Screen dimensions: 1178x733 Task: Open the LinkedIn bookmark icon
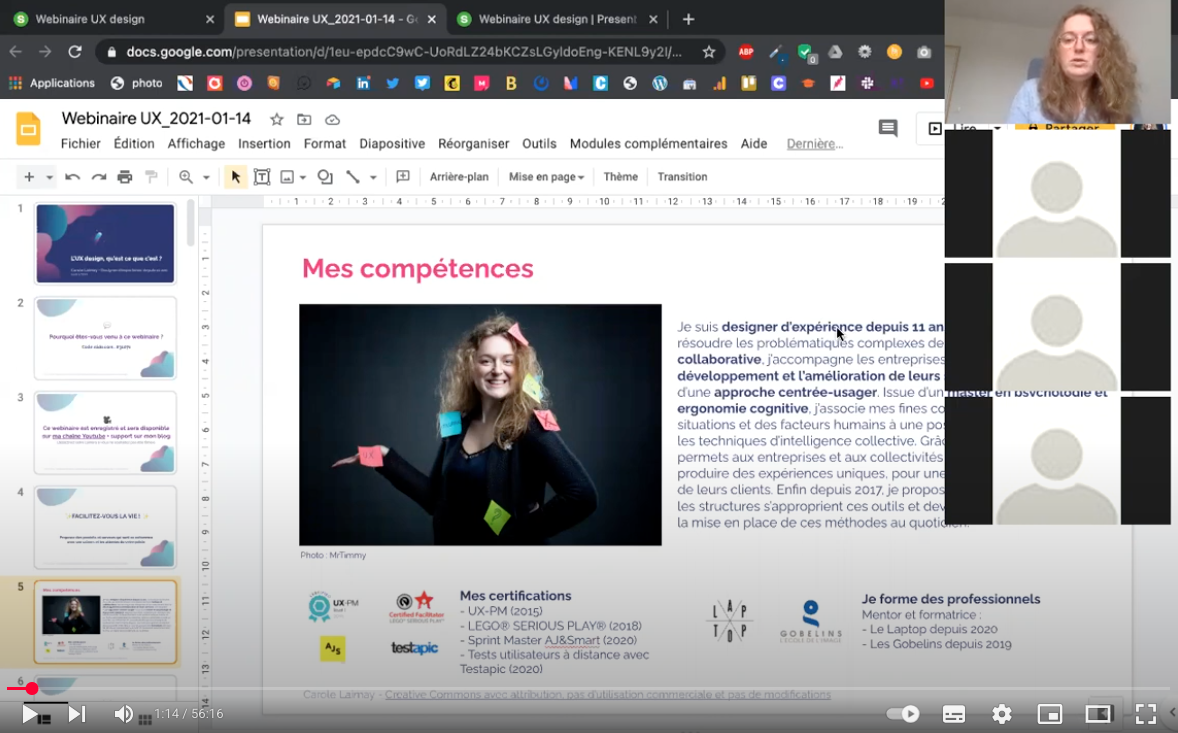(x=363, y=83)
